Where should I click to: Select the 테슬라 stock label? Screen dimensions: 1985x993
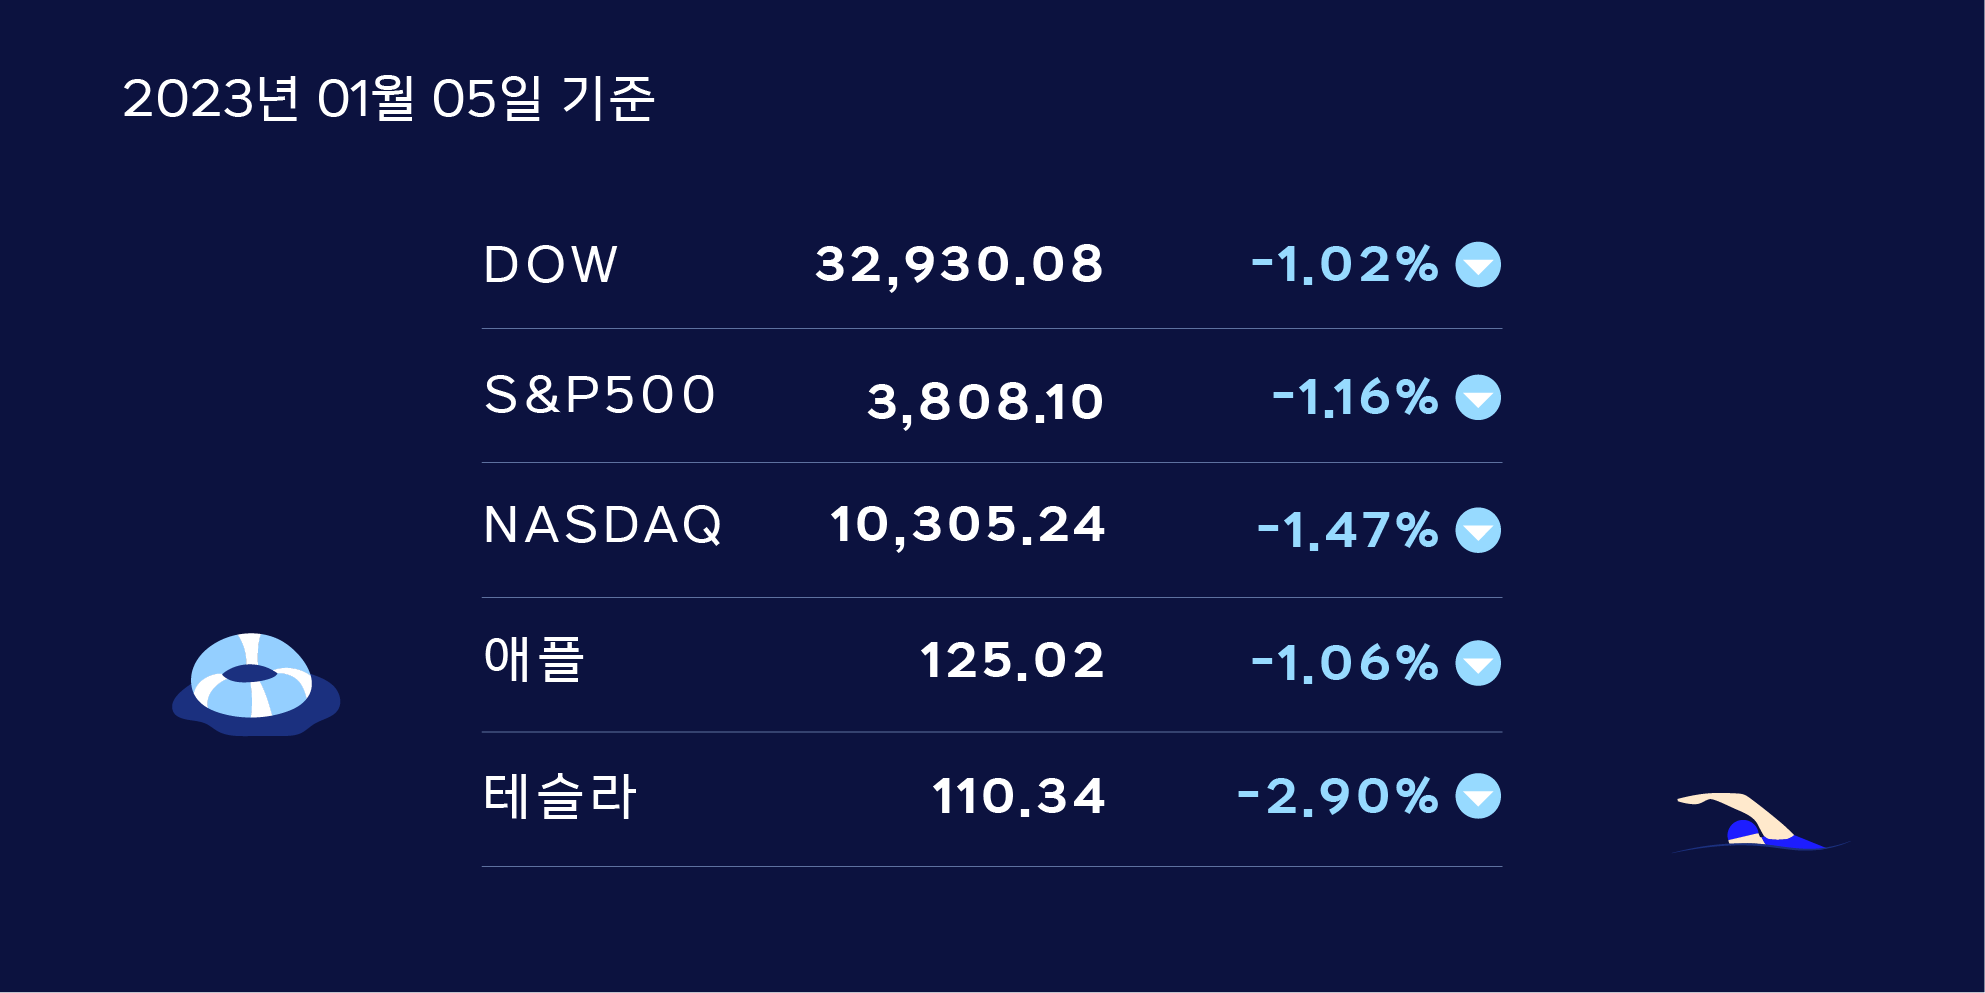click(560, 796)
